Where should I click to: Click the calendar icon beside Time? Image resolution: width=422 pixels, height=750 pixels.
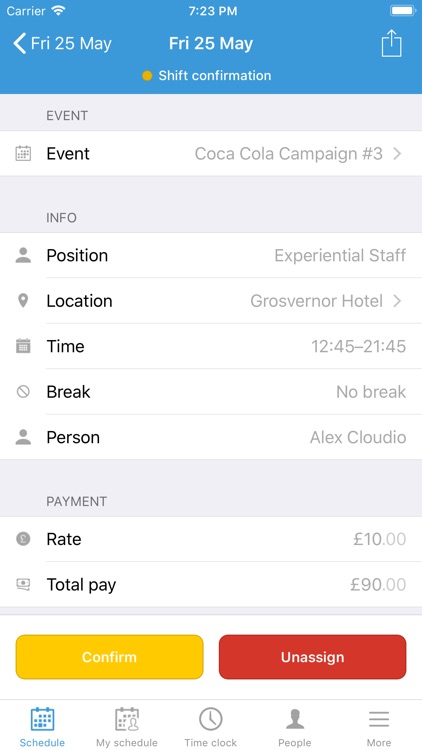(23, 346)
